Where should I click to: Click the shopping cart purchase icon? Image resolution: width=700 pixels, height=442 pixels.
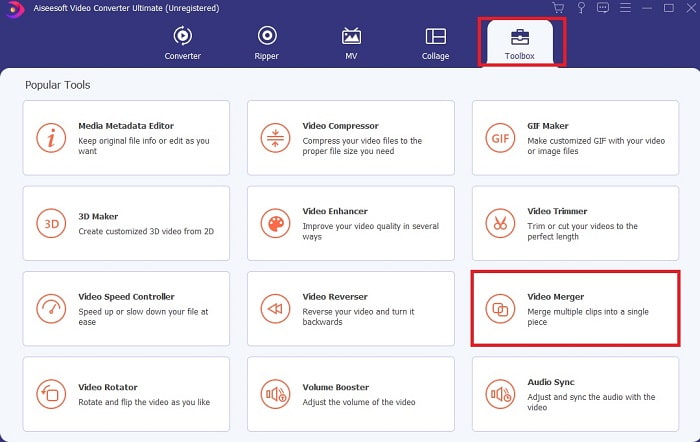click(558, 8)
